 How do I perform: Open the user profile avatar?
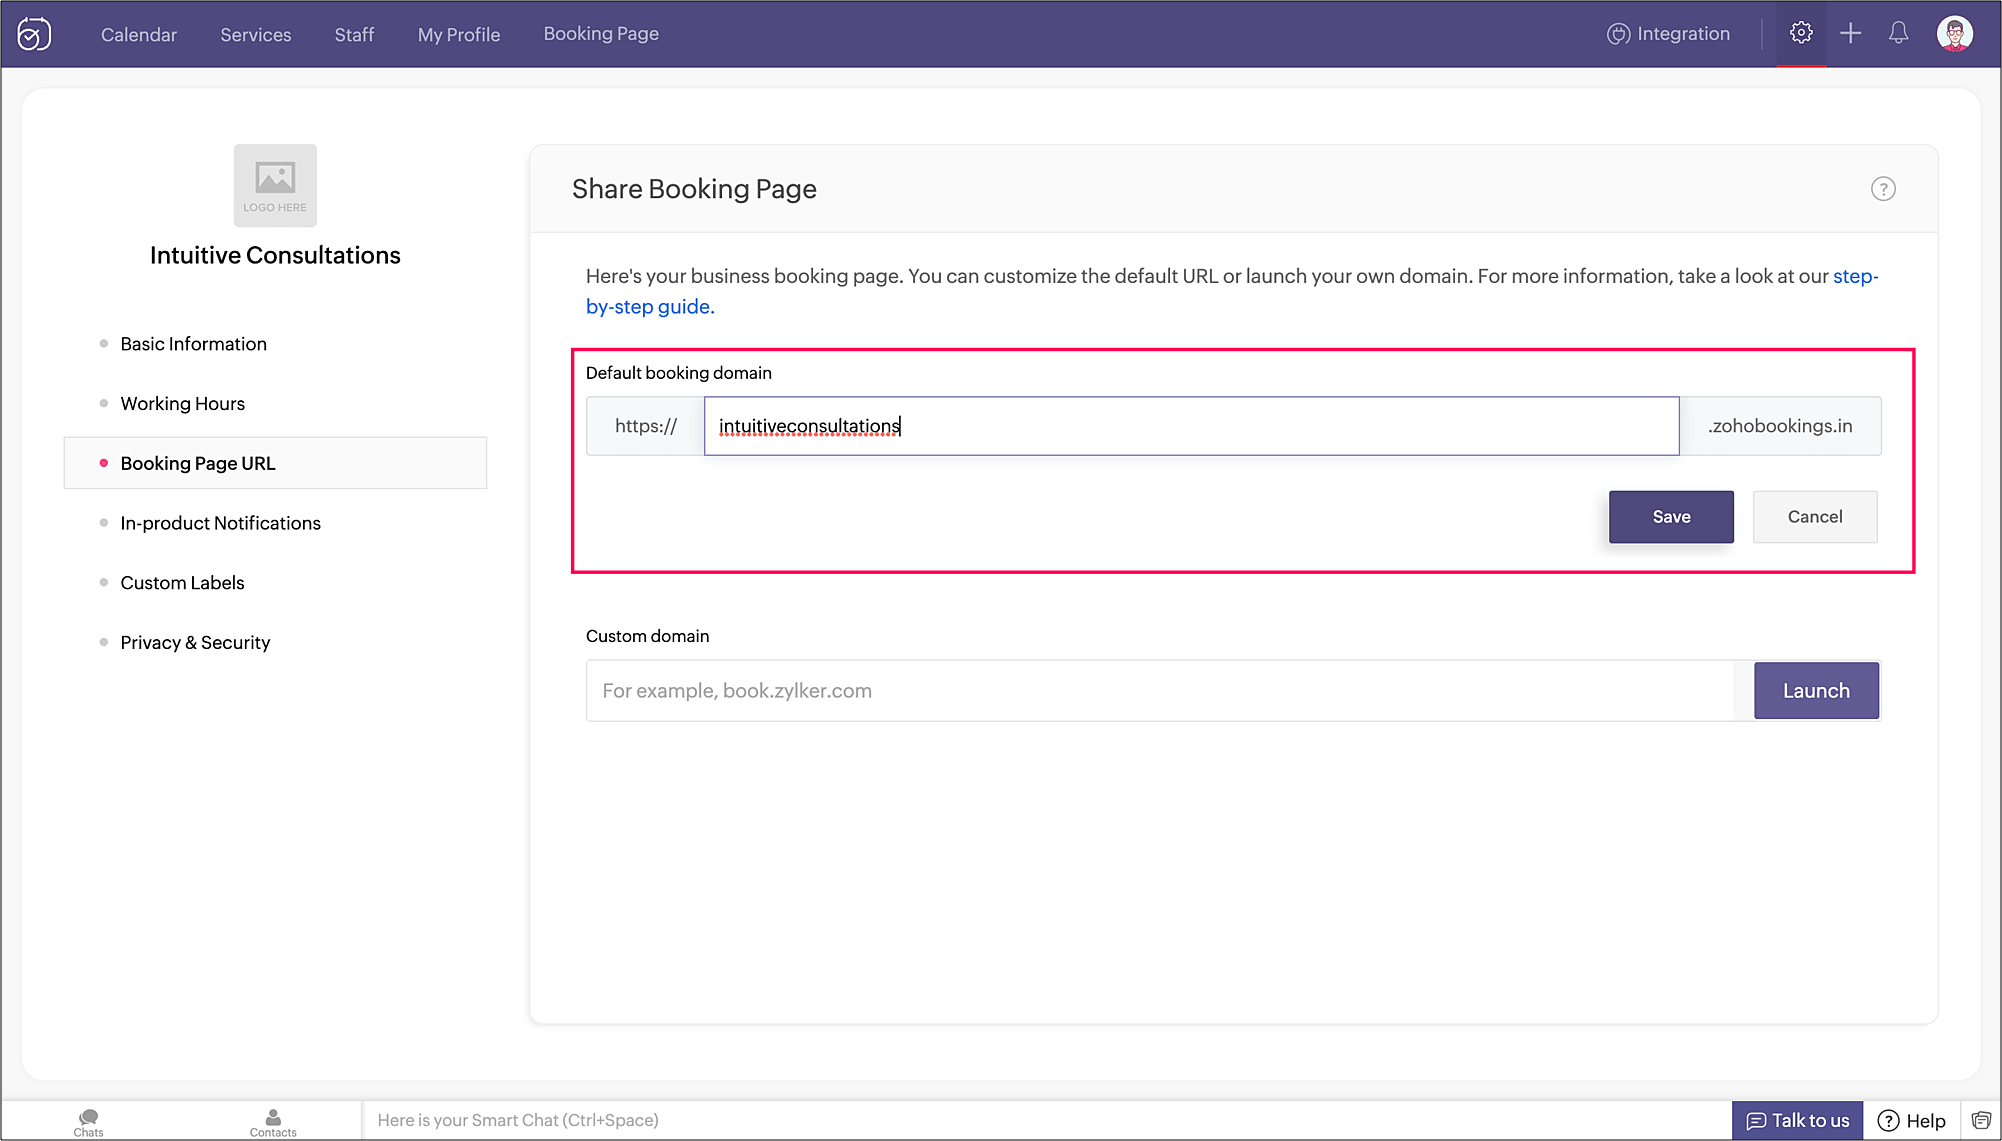[1954, 33]
